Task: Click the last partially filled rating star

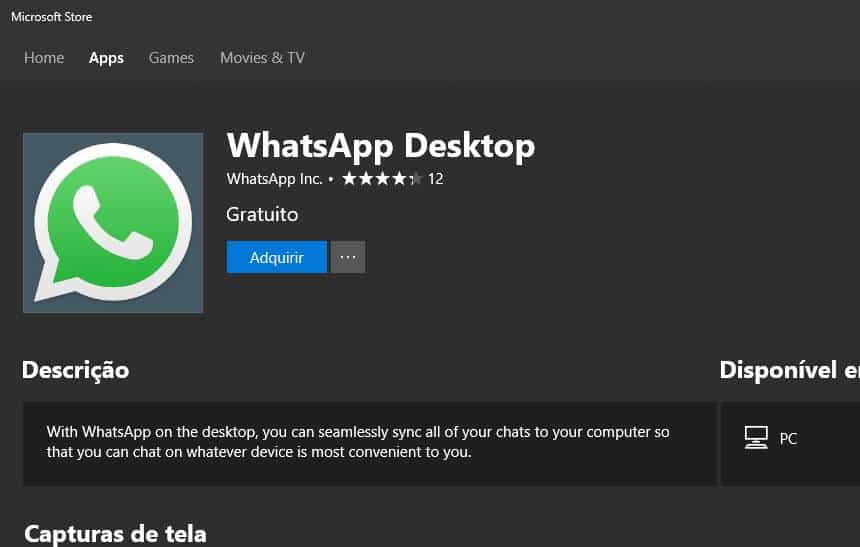Action: click(416, 179)
